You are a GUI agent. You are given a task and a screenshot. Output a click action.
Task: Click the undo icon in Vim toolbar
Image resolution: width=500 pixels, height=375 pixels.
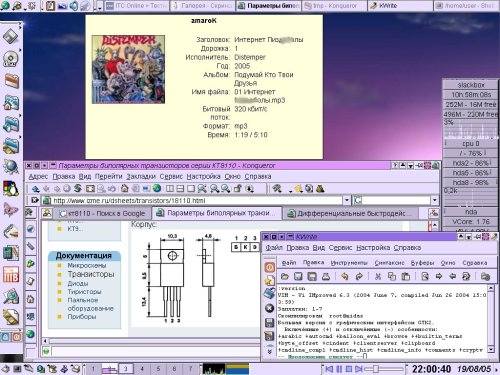click(345, 276)
